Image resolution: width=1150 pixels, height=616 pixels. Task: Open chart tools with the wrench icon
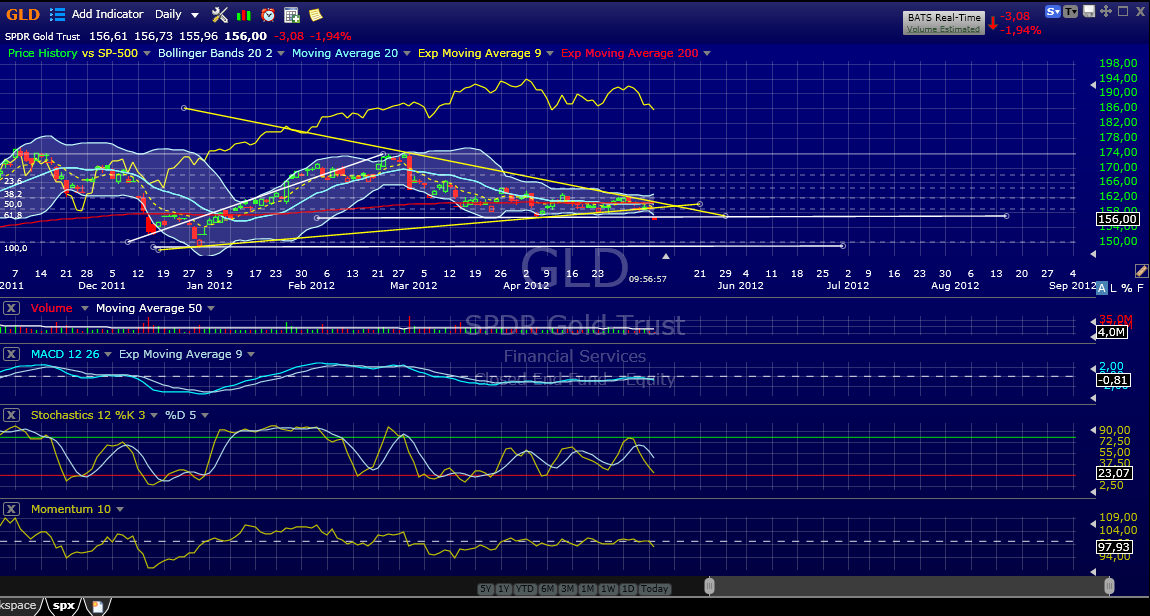pos(219,14)
